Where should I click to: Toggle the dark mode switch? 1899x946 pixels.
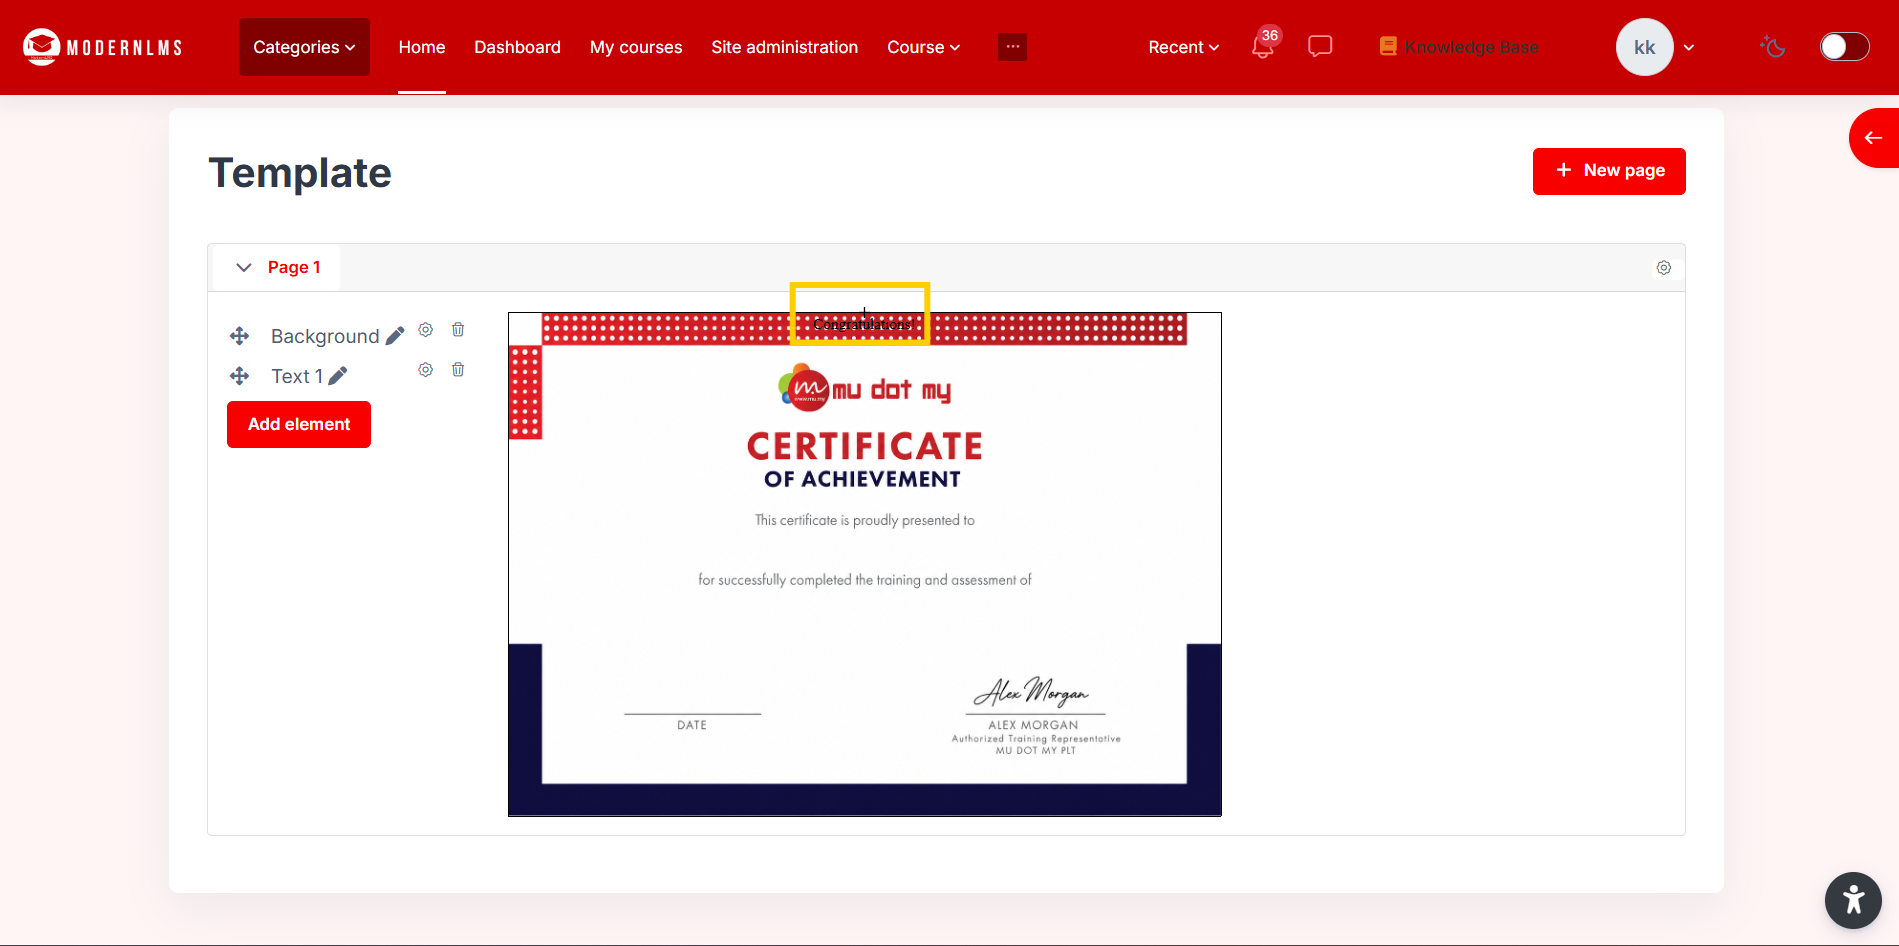[x=1844, y=47]
